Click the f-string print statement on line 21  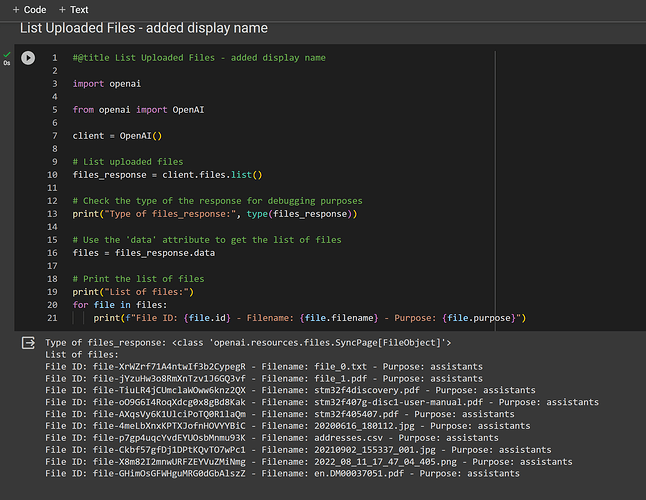point(310,318)
